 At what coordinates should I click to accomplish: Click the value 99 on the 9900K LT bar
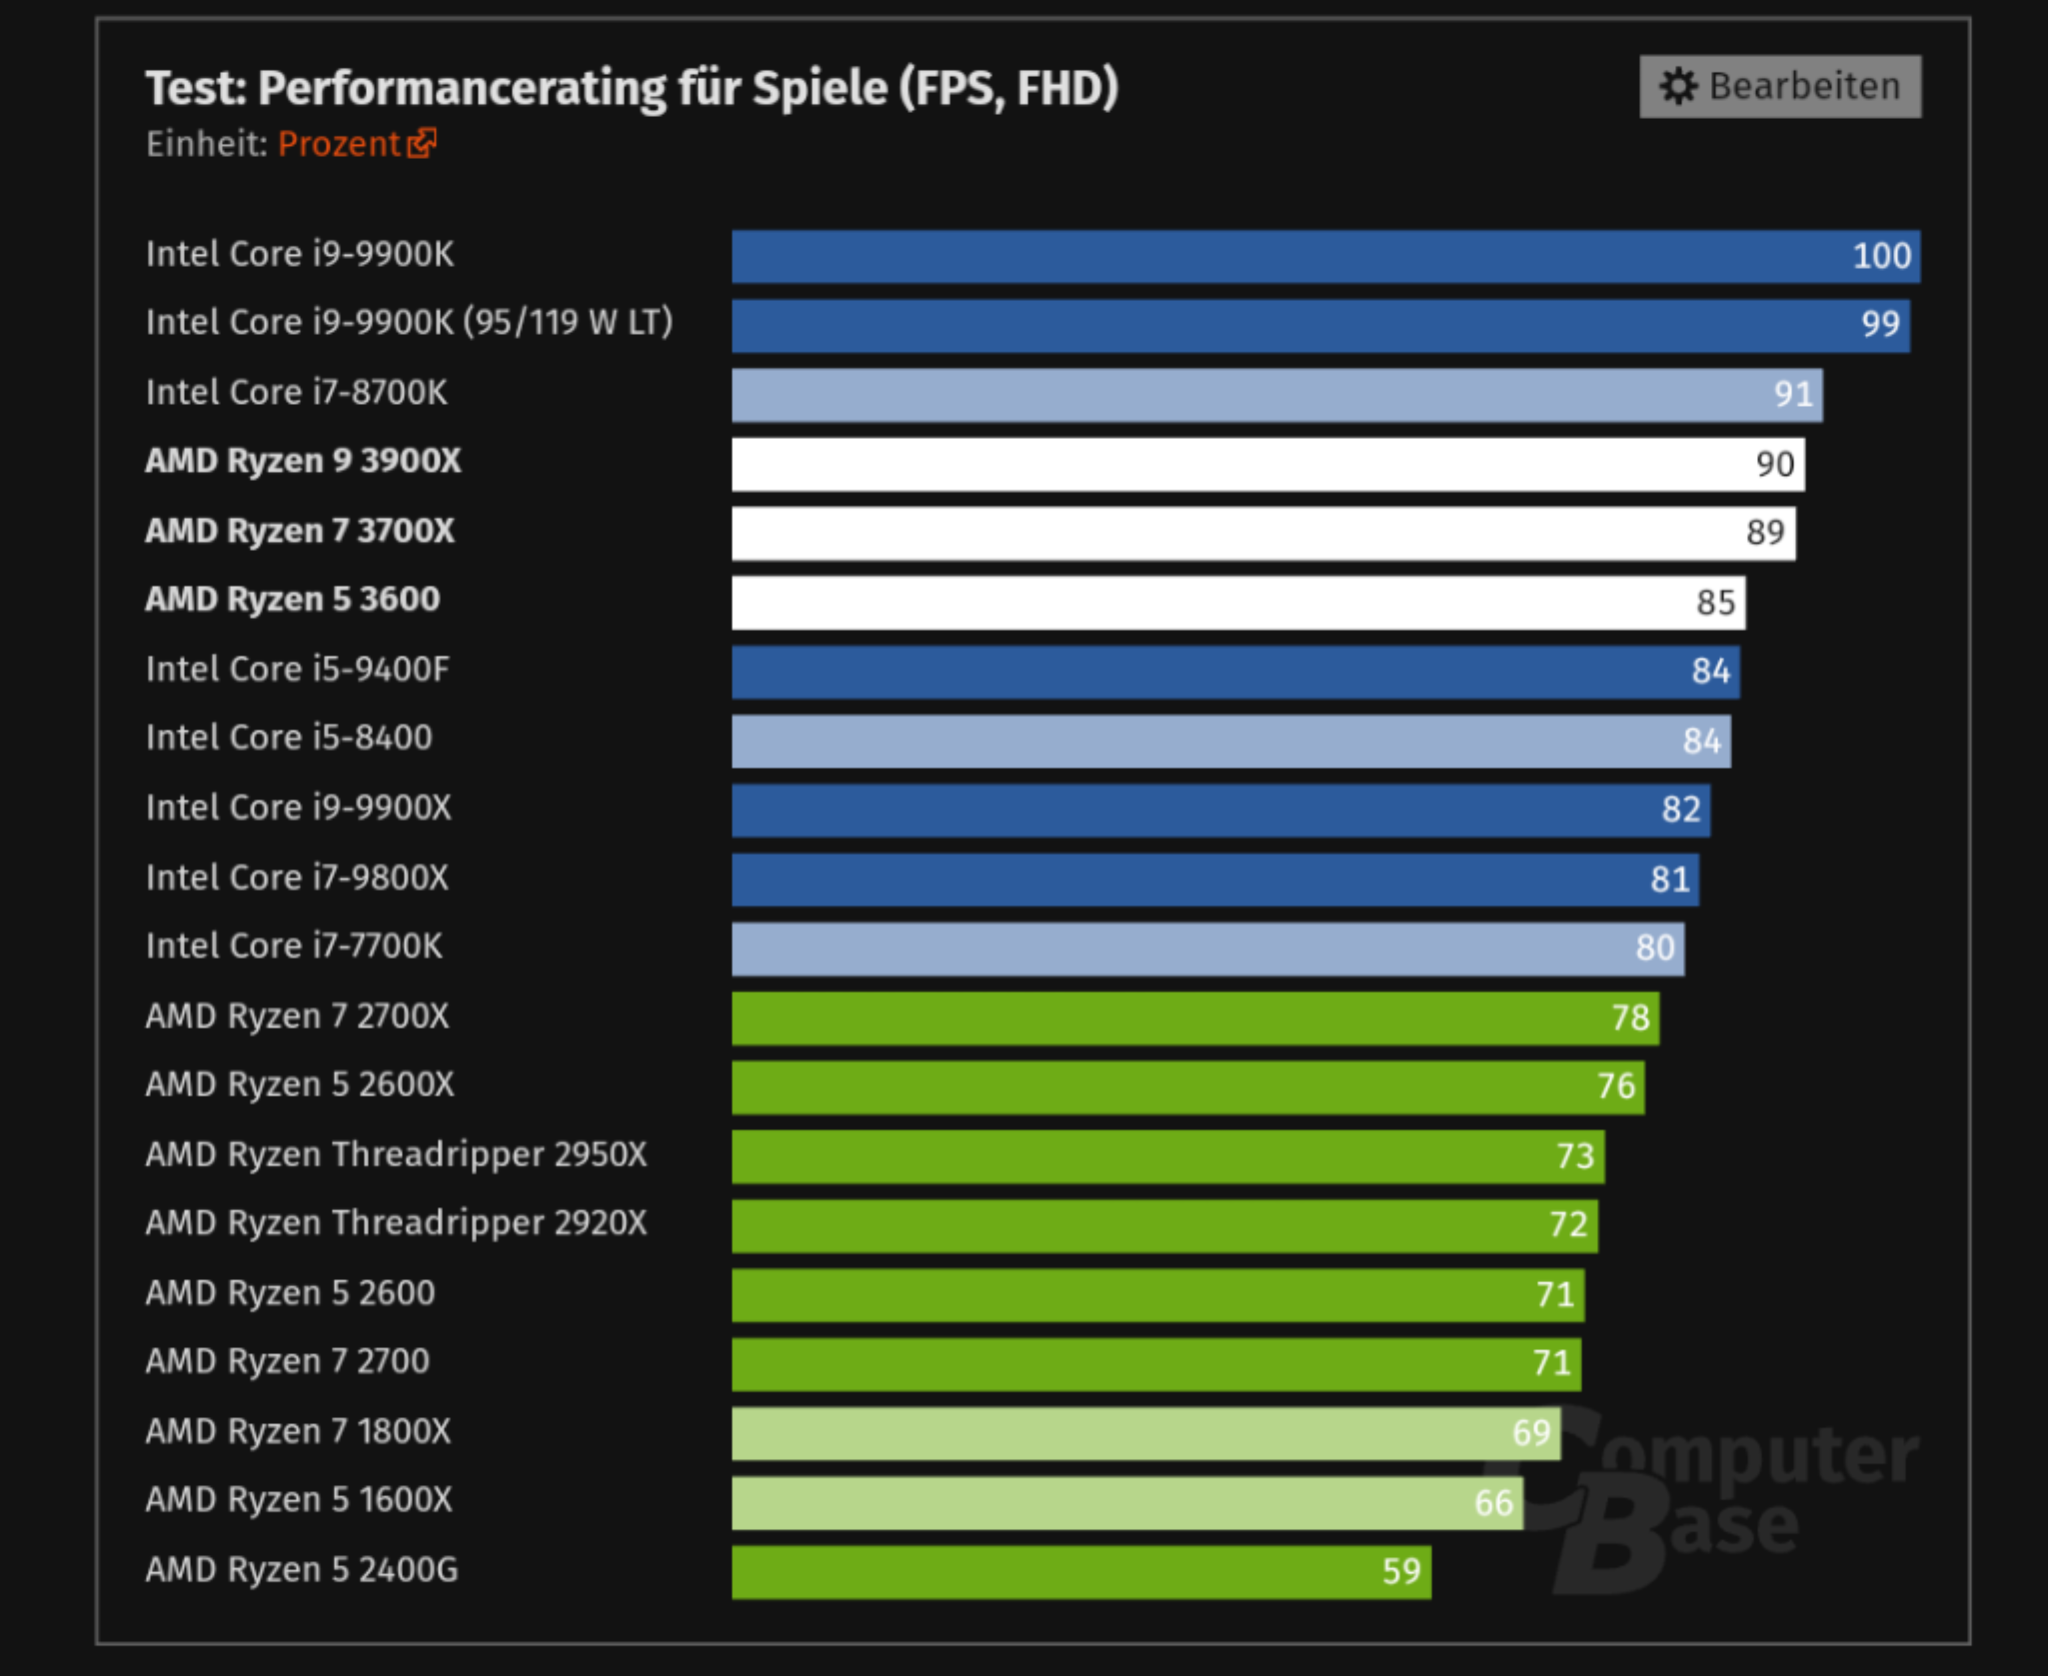click(x=1880, y=325)
